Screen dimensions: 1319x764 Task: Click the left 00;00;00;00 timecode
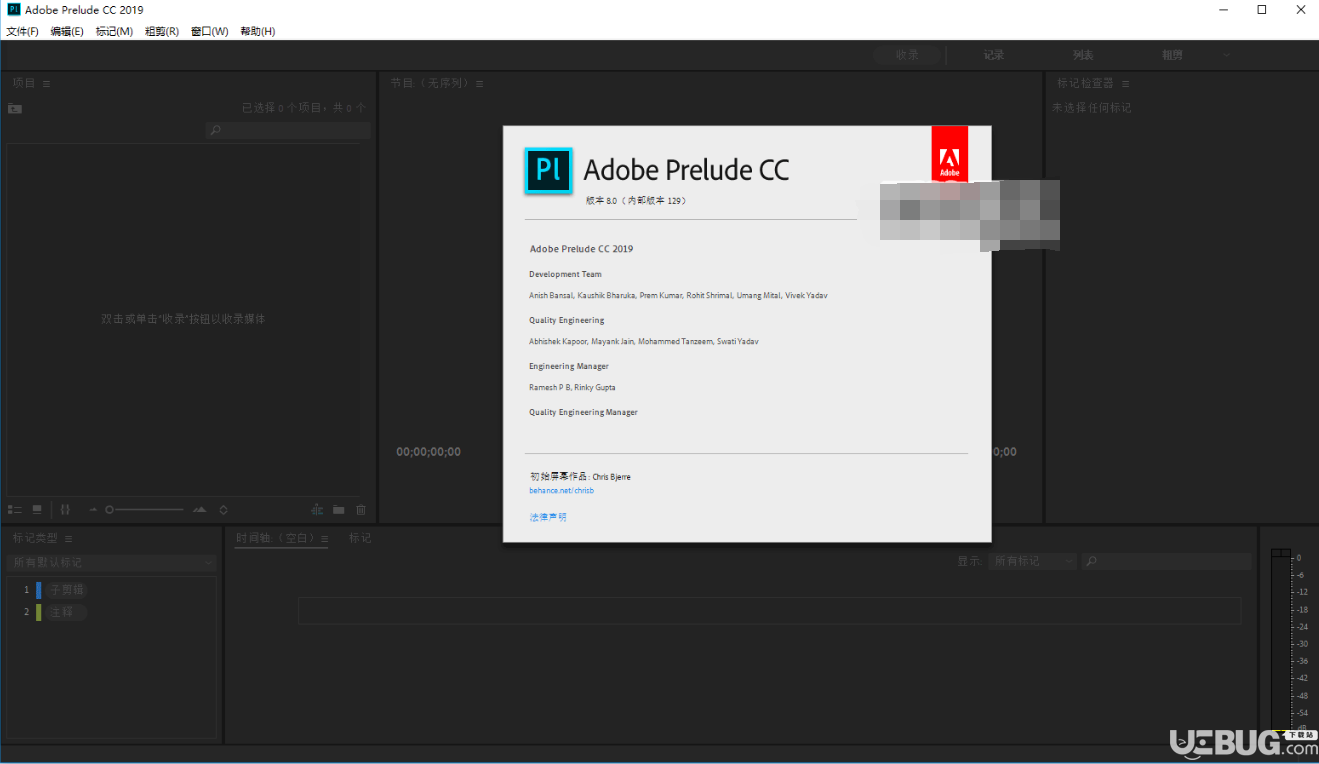429,452
